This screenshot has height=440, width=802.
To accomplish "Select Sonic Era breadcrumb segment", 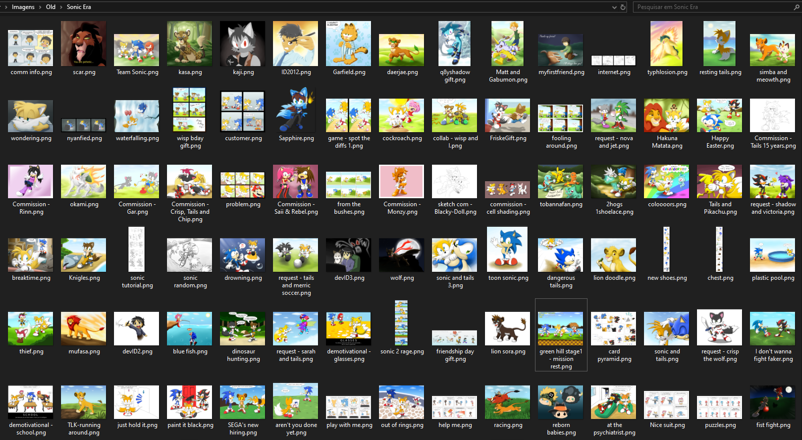I will coord(79,7).
